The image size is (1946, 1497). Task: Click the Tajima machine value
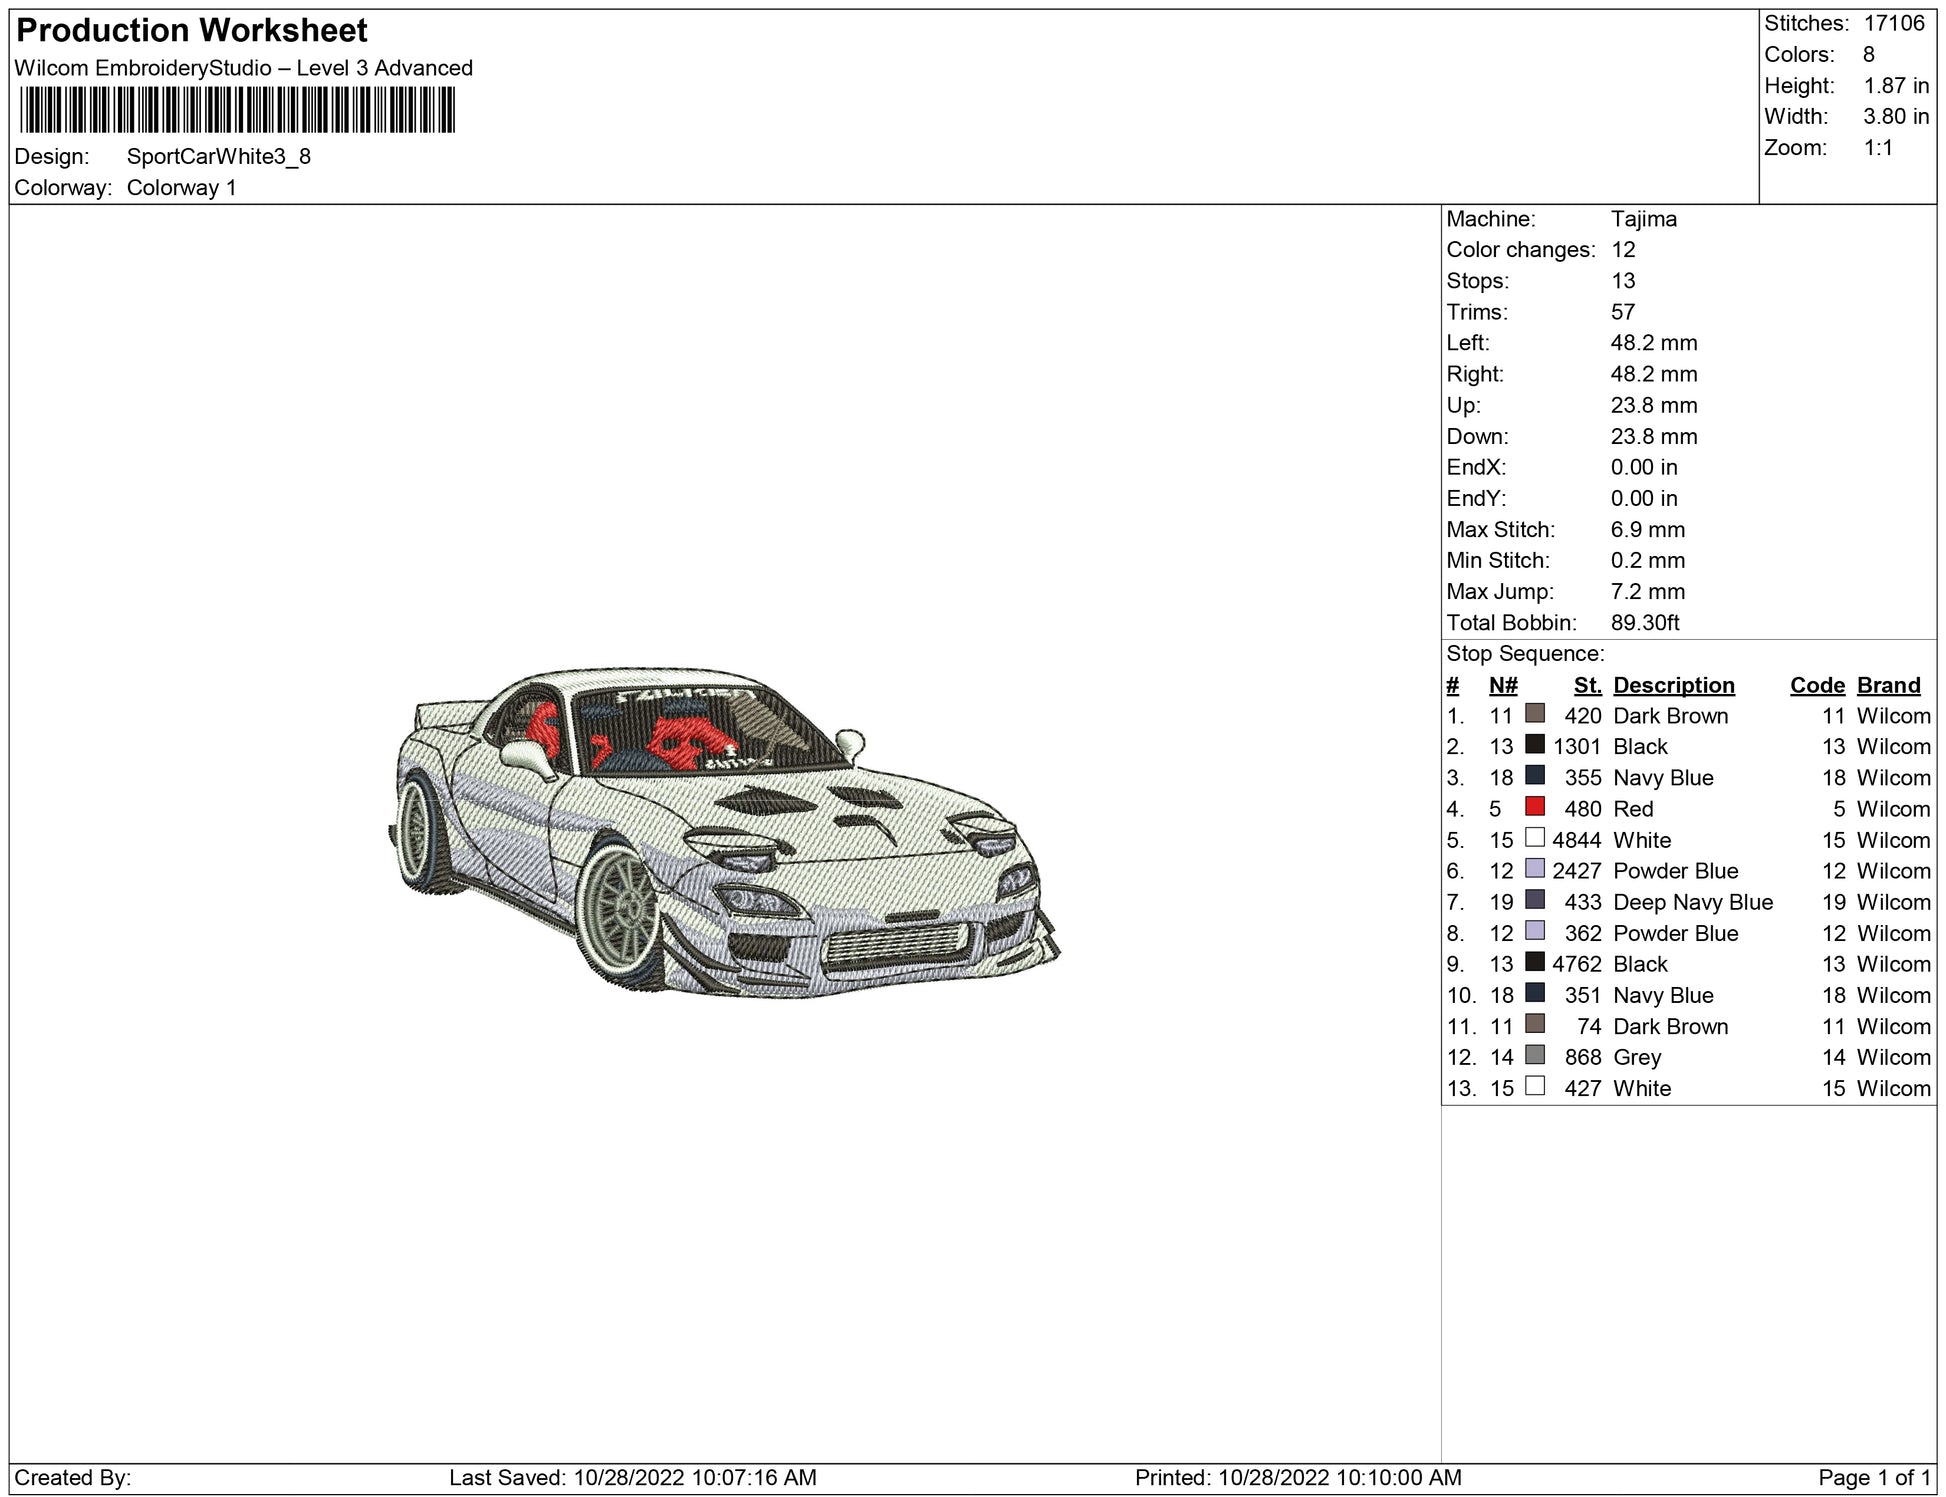point(1643,219)
